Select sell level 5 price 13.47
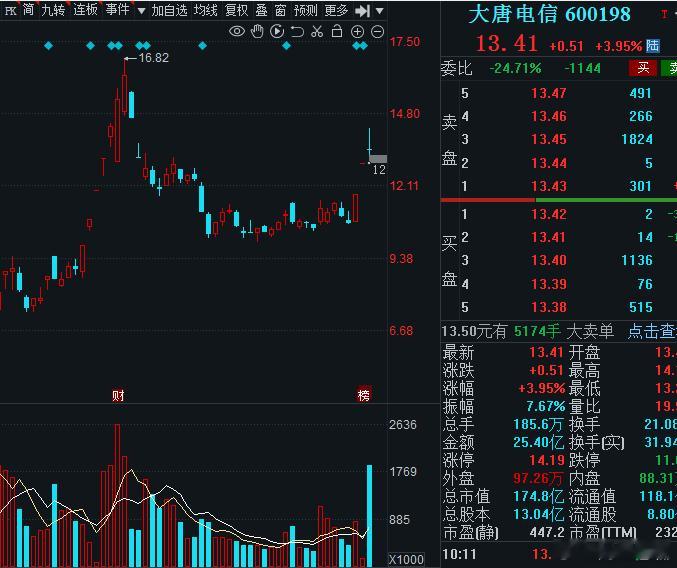 point(548,93)
